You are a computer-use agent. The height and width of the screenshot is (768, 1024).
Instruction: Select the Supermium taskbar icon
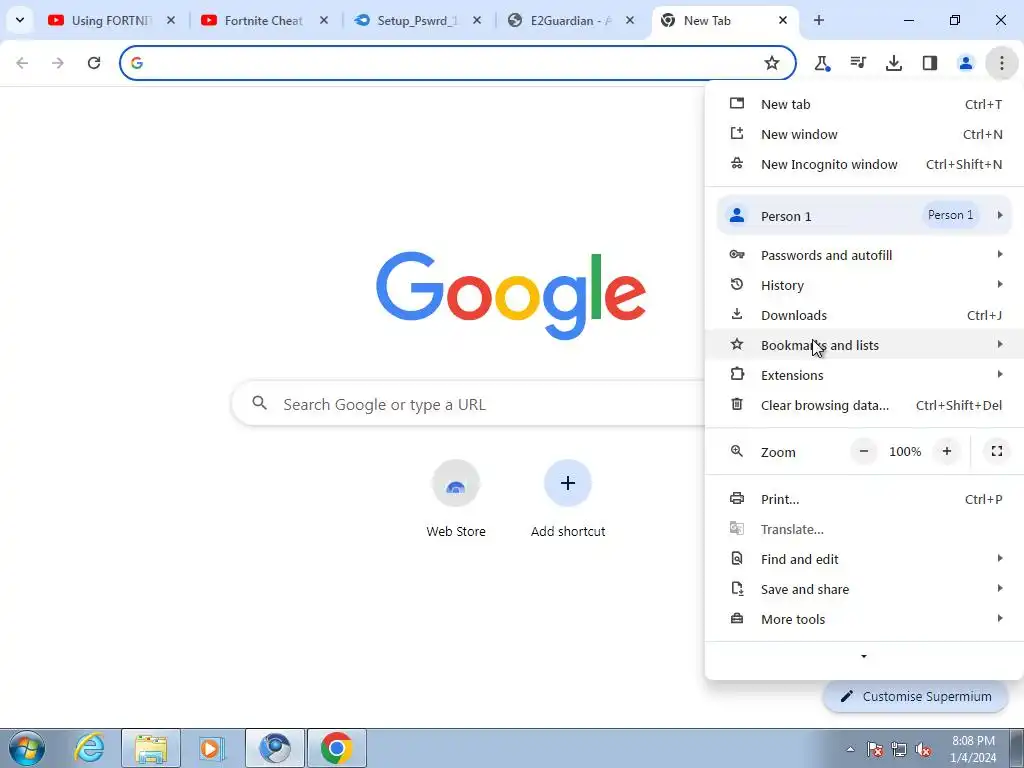(275, 748)
